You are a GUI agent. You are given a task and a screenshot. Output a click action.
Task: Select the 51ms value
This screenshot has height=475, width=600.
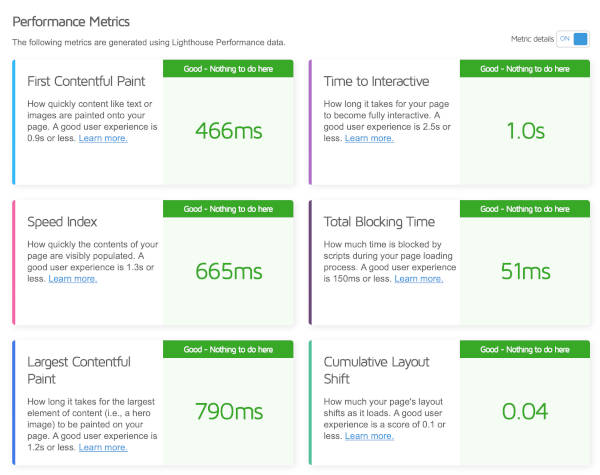pyautogui.click(x=525, y=271)
